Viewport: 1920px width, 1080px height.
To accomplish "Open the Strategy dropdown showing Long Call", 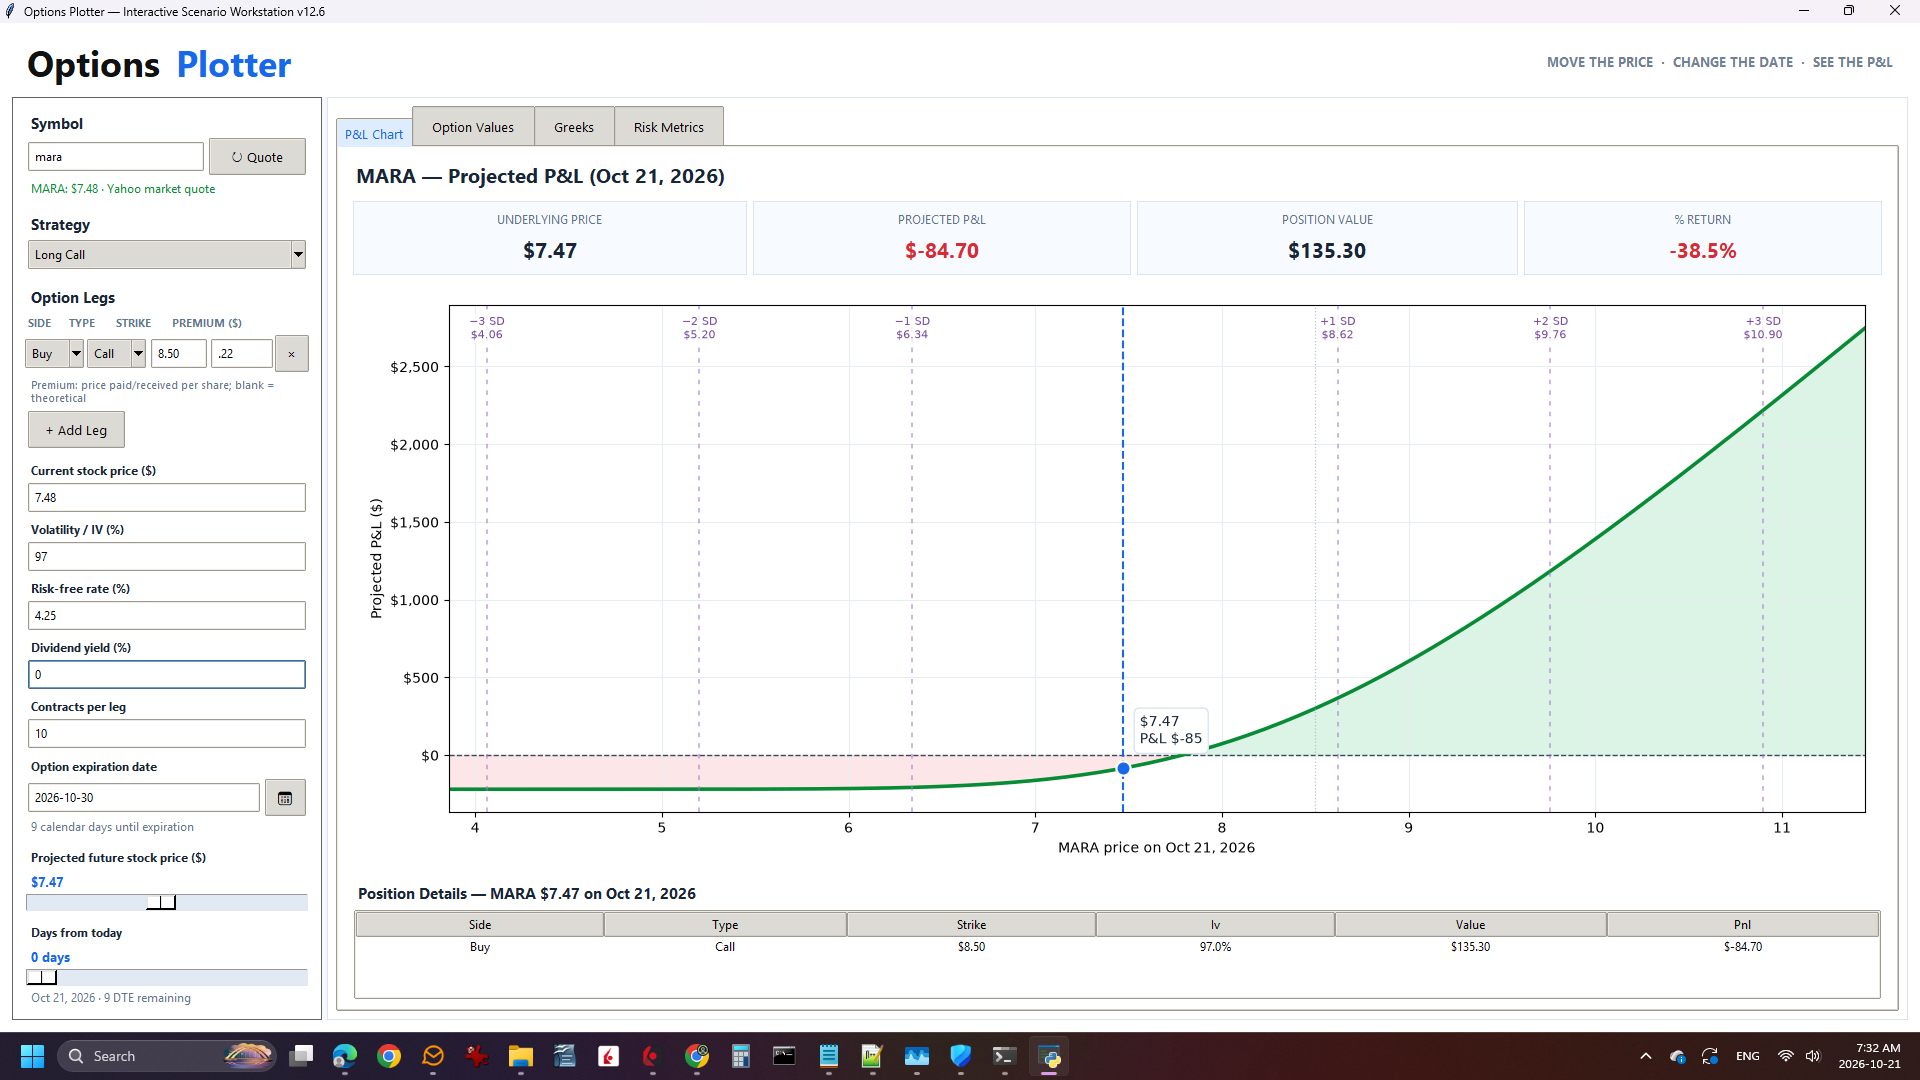I will (166, 255).
